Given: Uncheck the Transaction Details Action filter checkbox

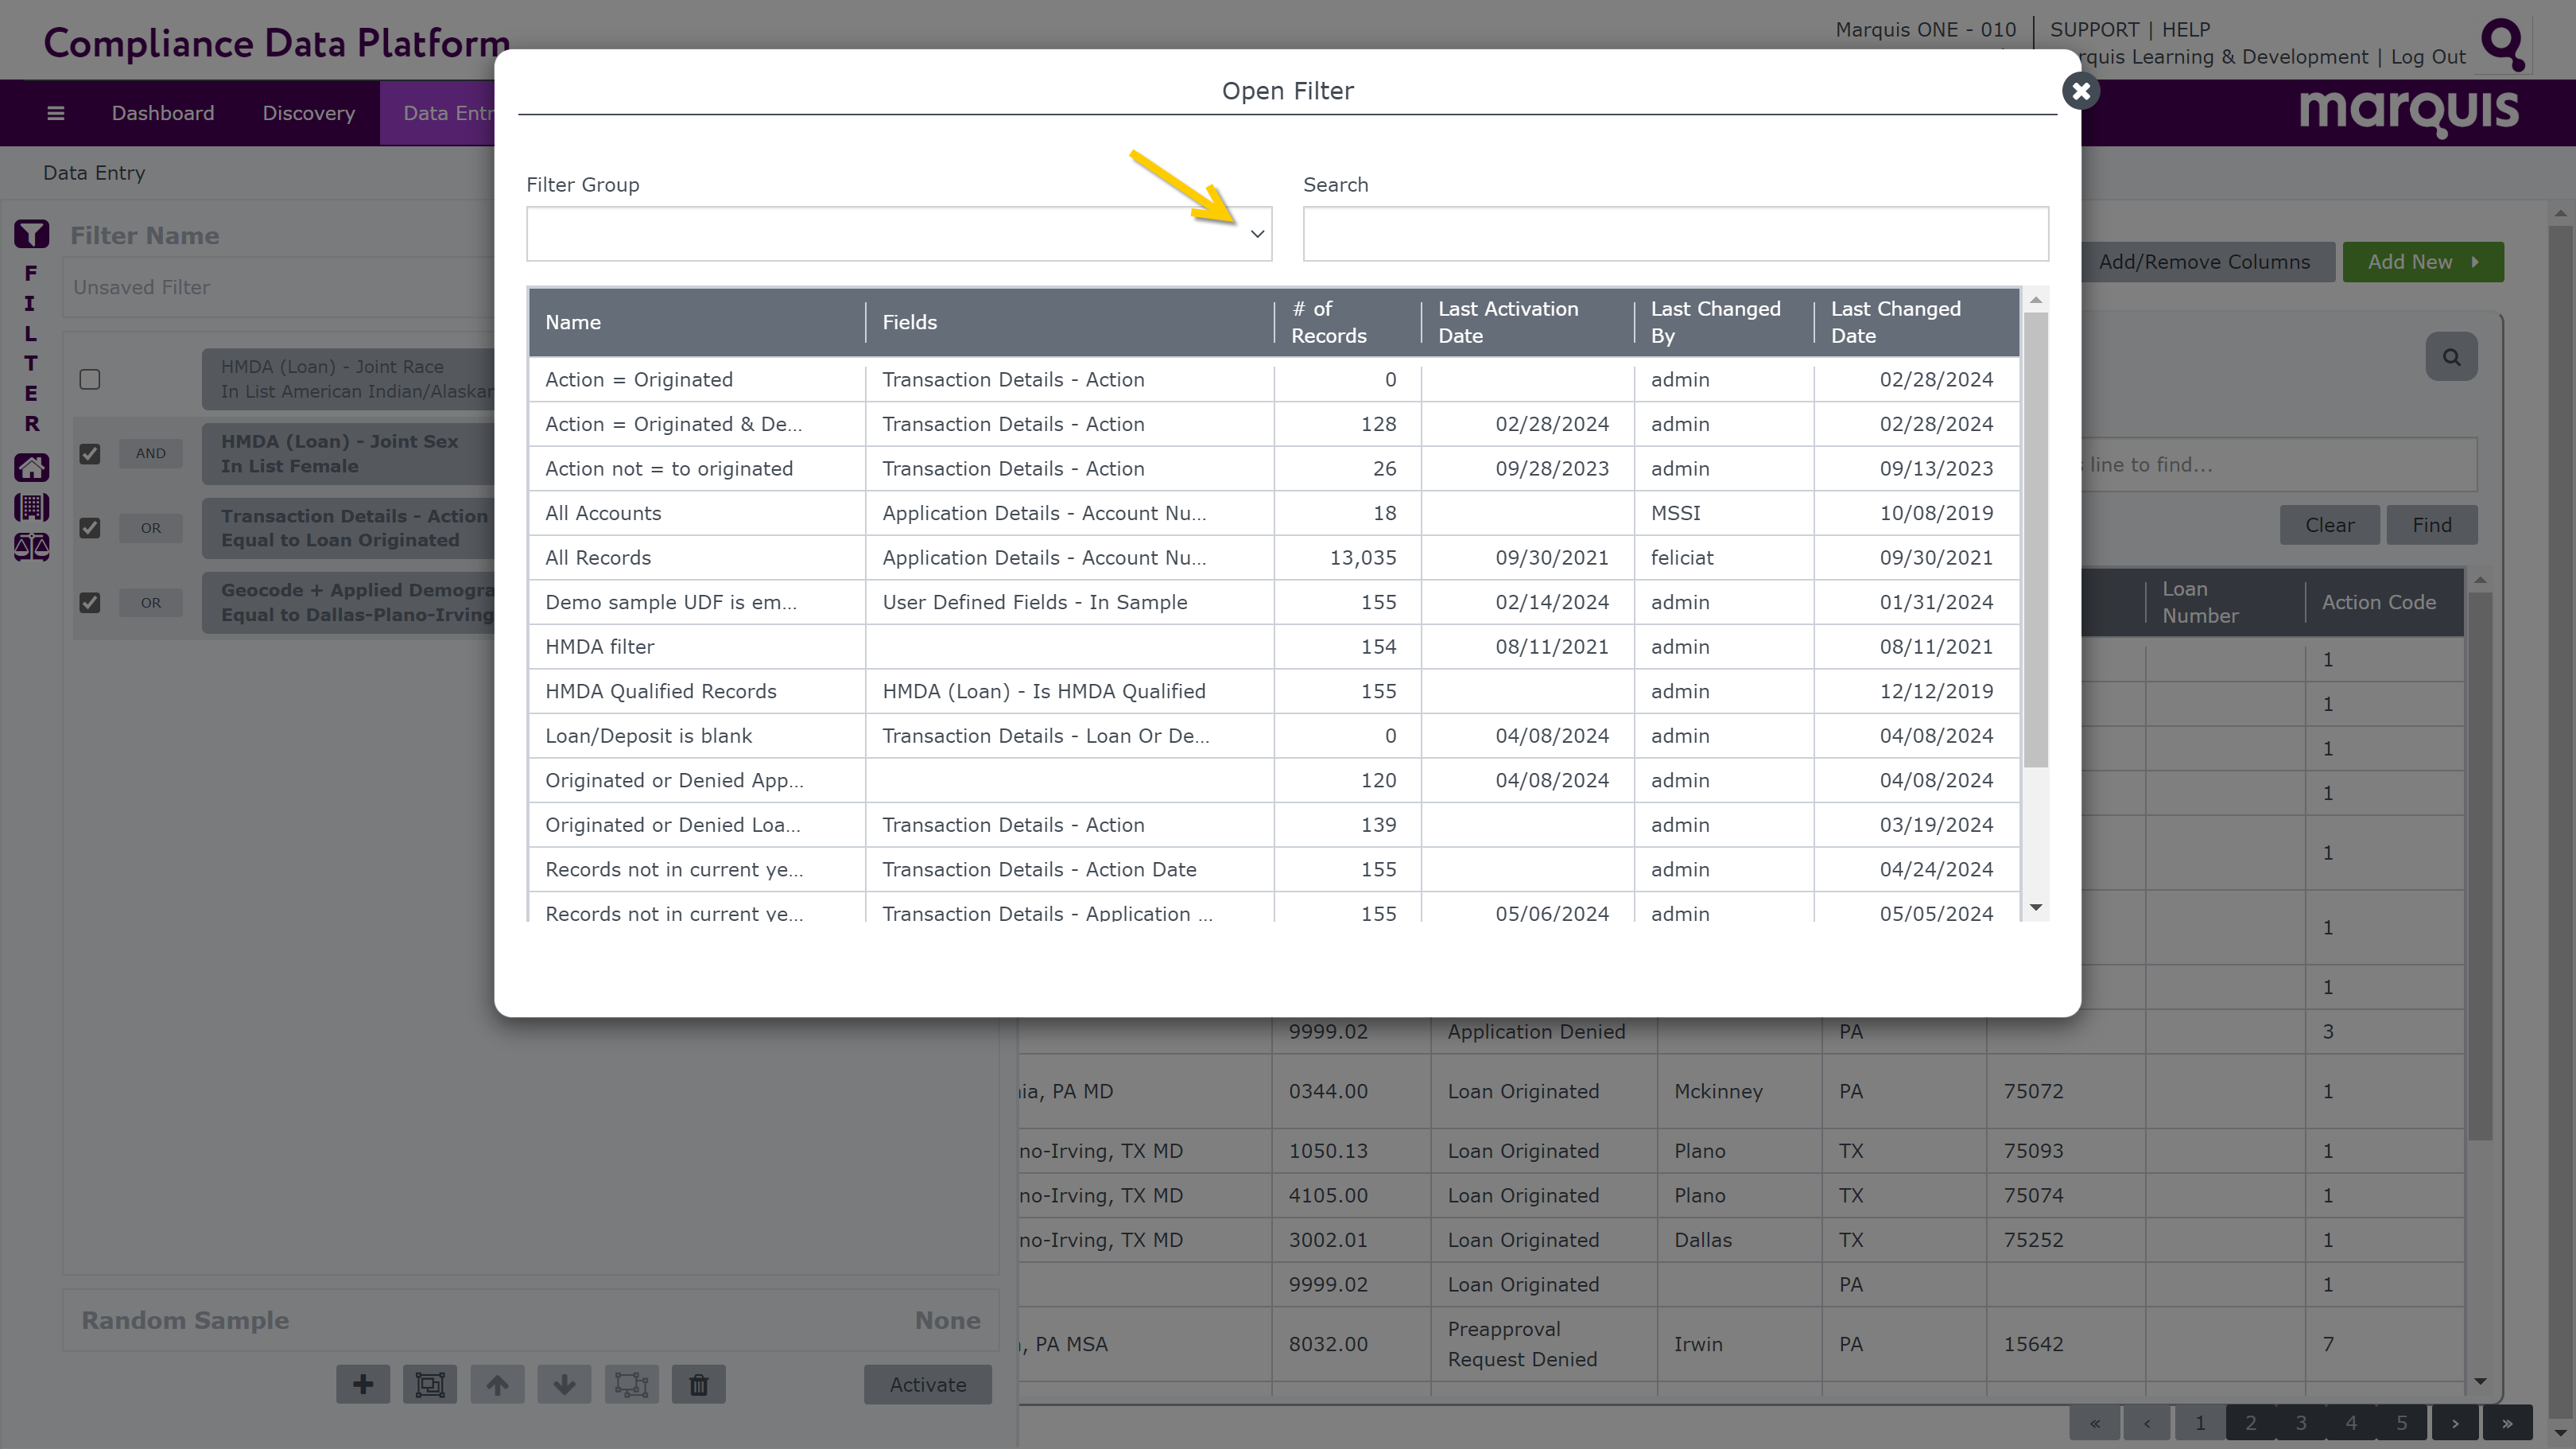Looking at the screenshot, I should 90,528.
